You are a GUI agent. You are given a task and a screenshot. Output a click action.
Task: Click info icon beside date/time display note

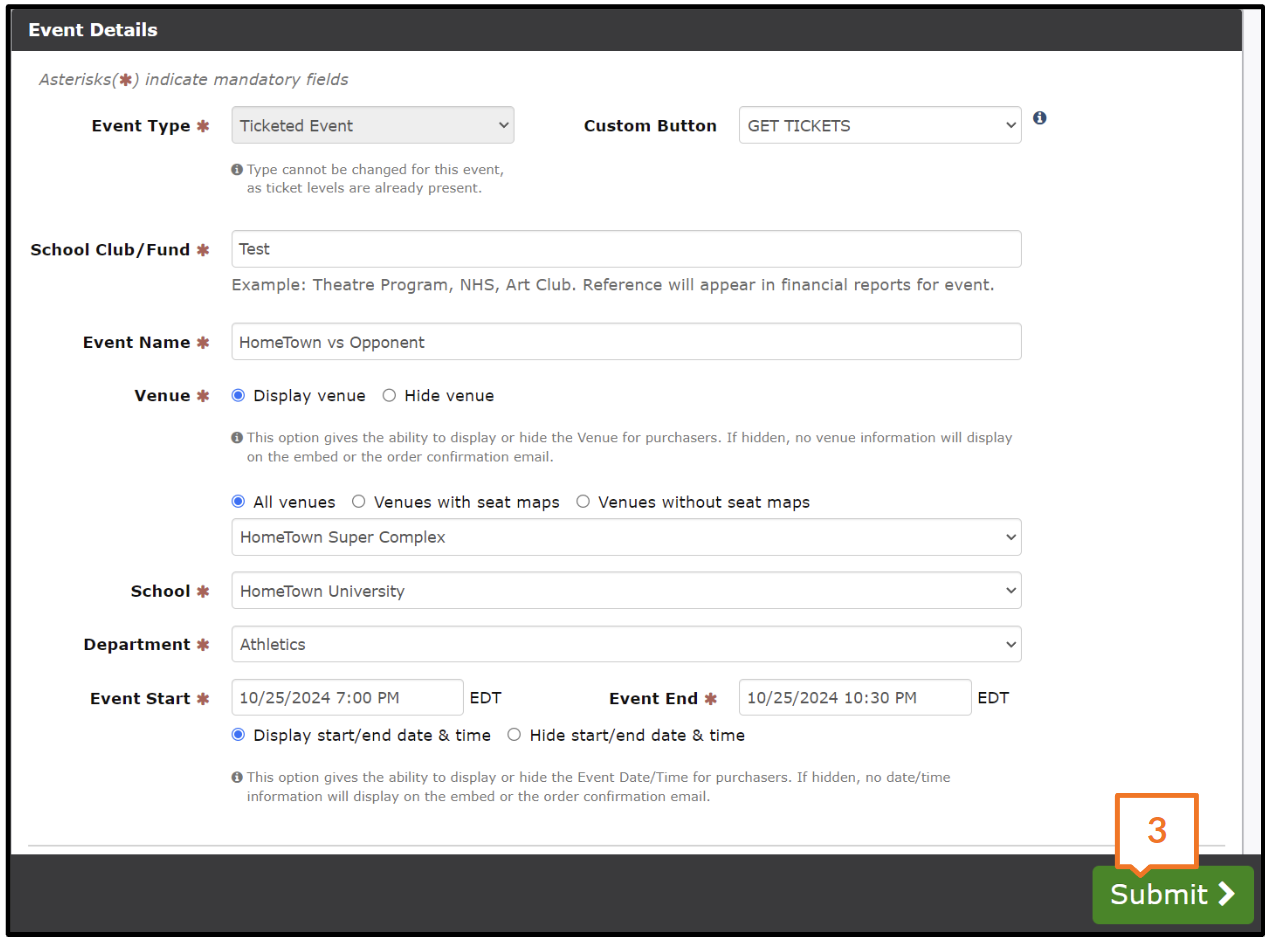237,777
